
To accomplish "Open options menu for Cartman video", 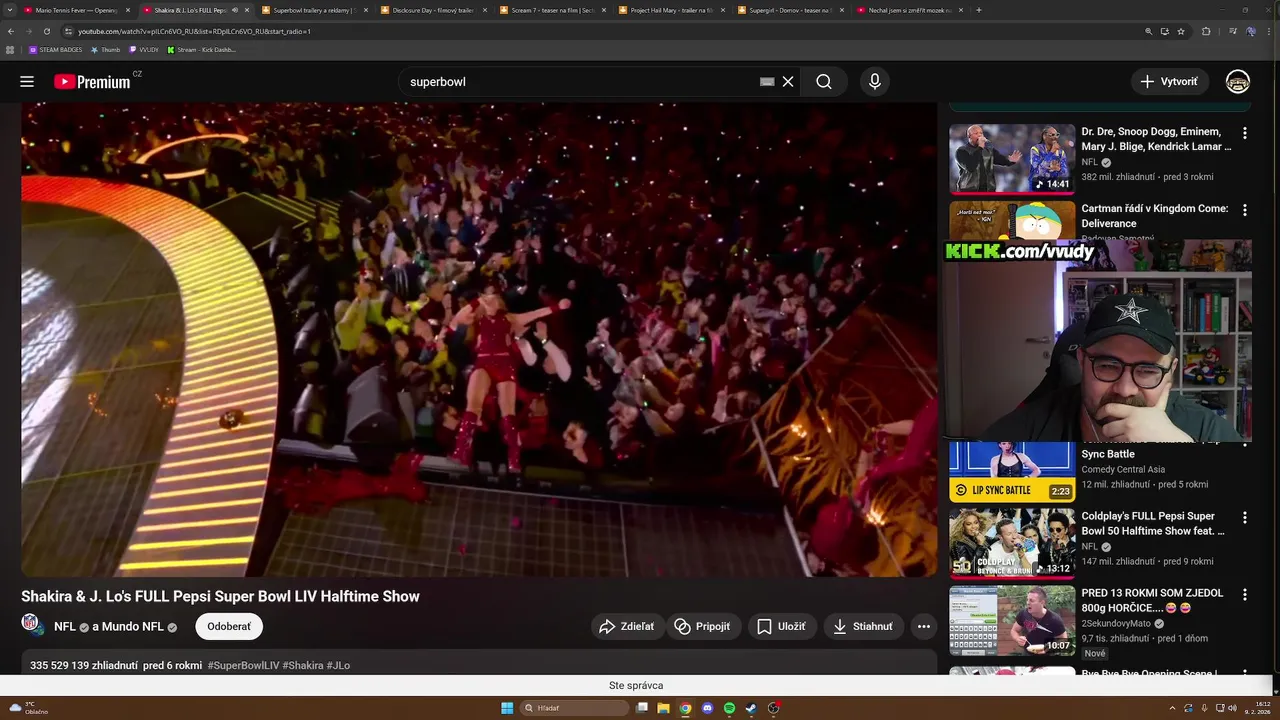I will click(x=1245, y=210).
